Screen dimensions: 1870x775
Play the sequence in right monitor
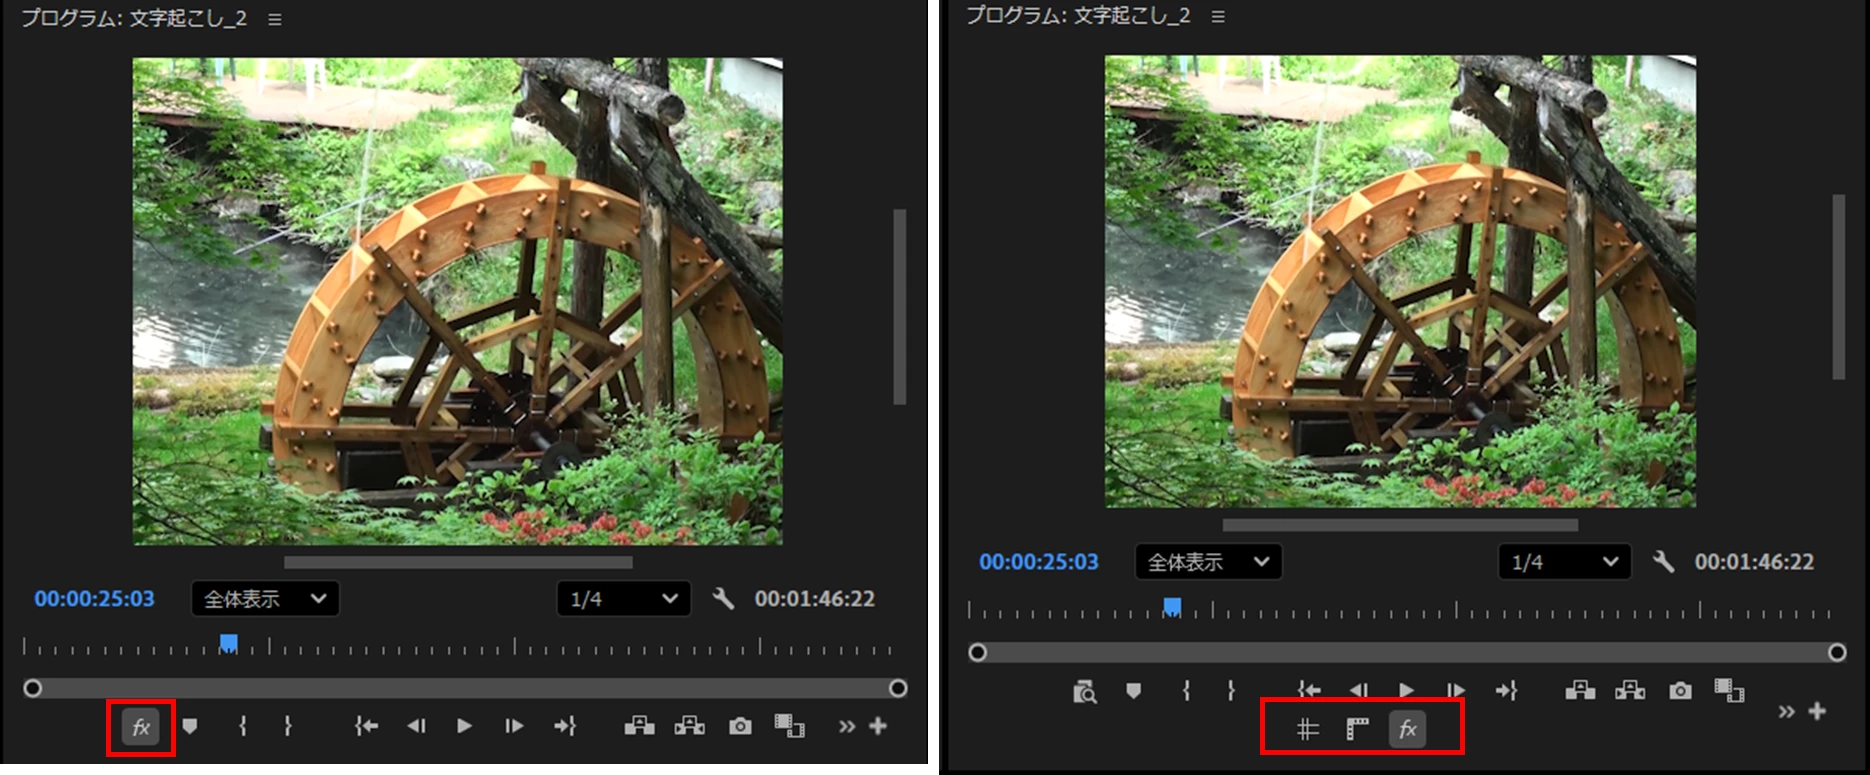(x=1407, y=690)
